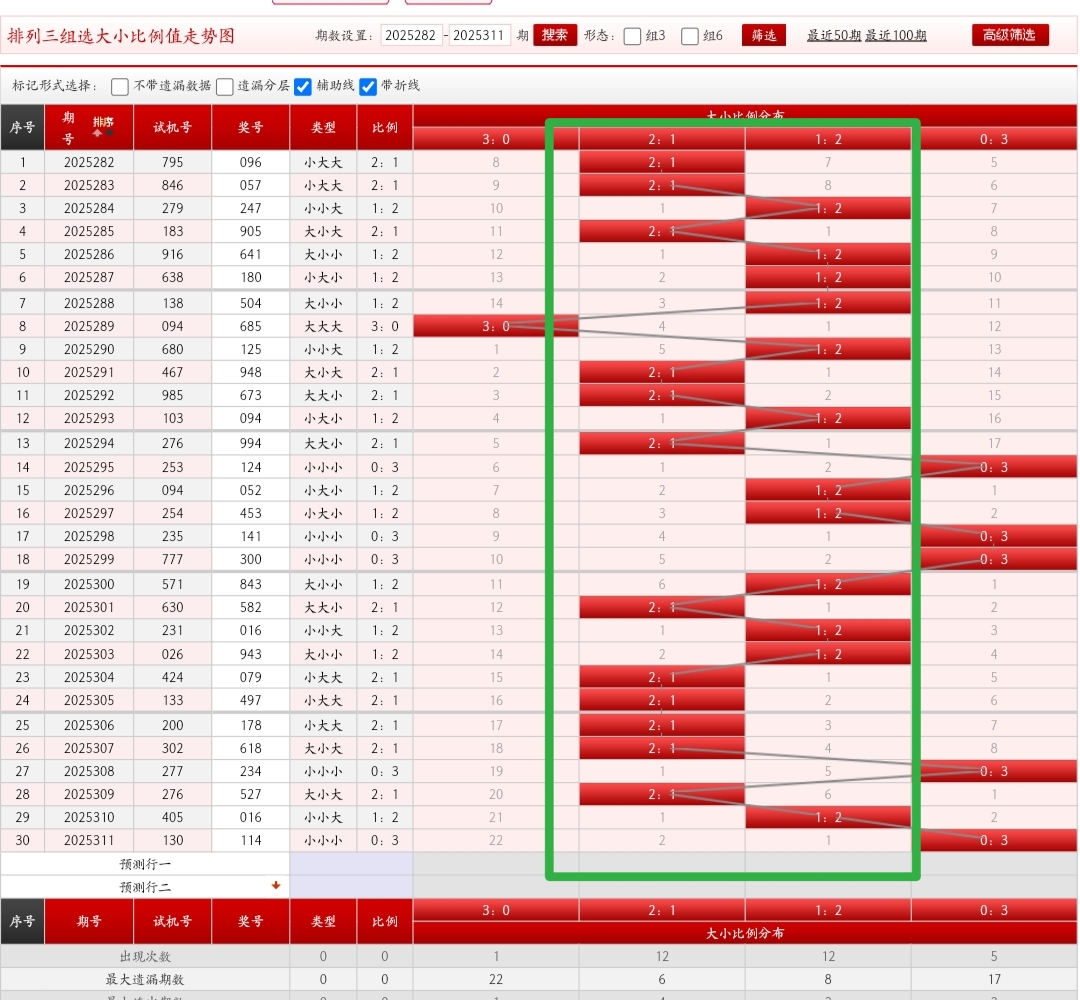The height and width of the screenshot is (1000, 1080).
Task: Click the highlighted 0:3 cell for period 2025295
Action: coord(994,467)
